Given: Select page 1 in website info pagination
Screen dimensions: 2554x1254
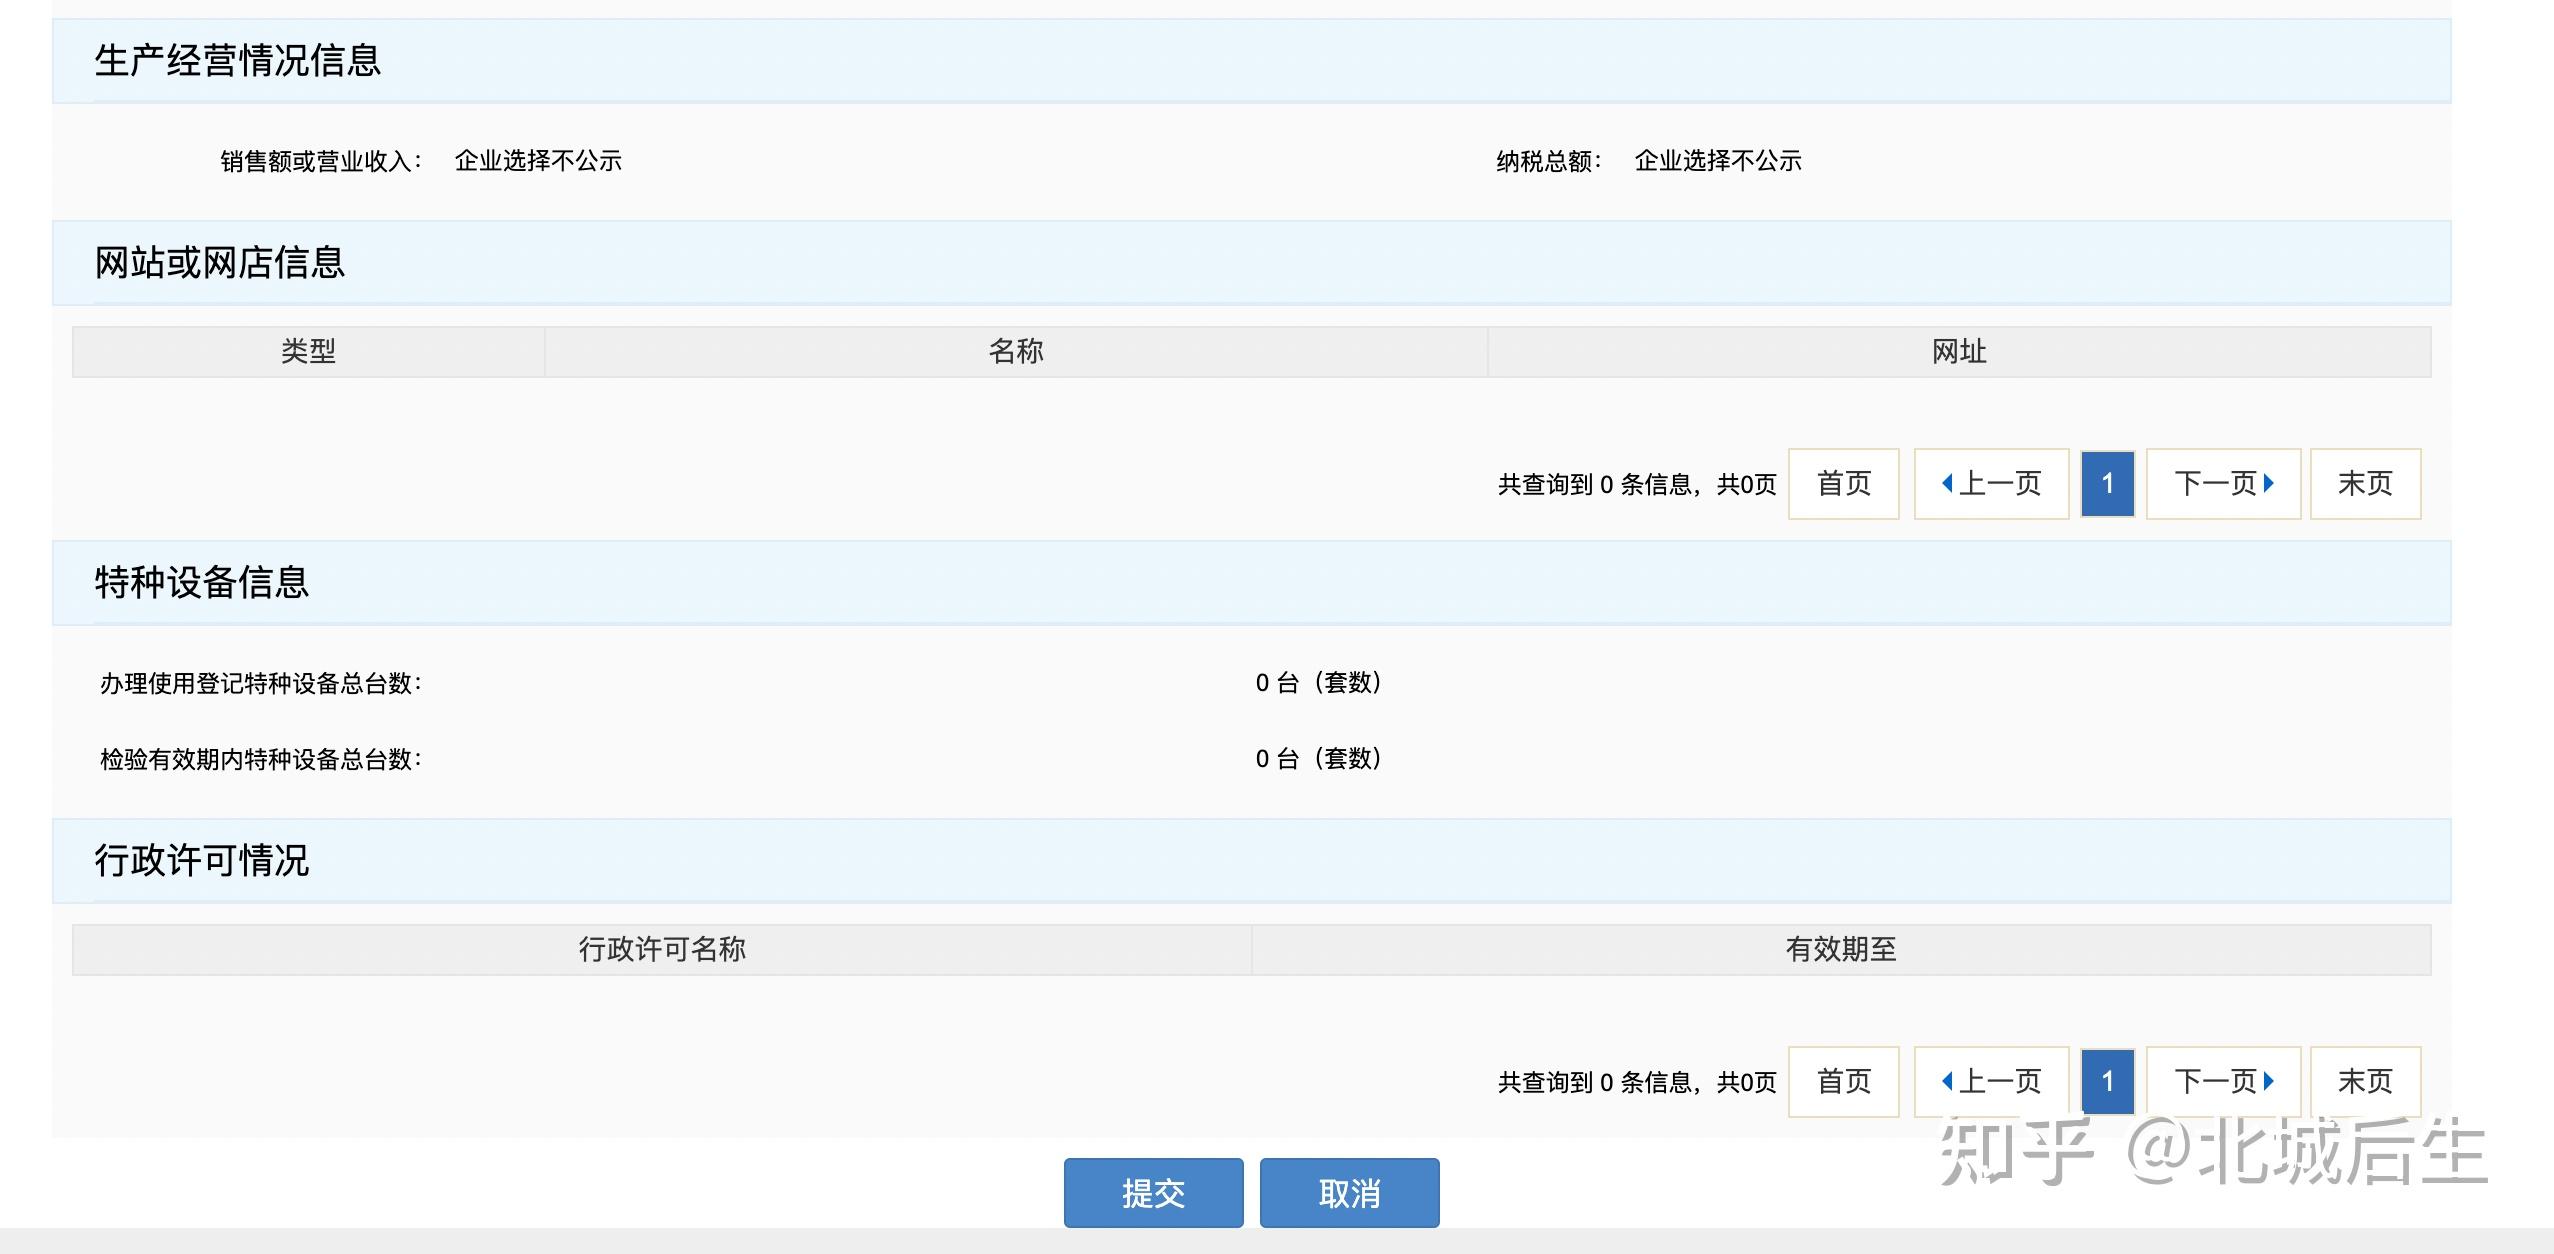Looking at the screenshot, I should pyautogui.click(x=2107, y=484).
